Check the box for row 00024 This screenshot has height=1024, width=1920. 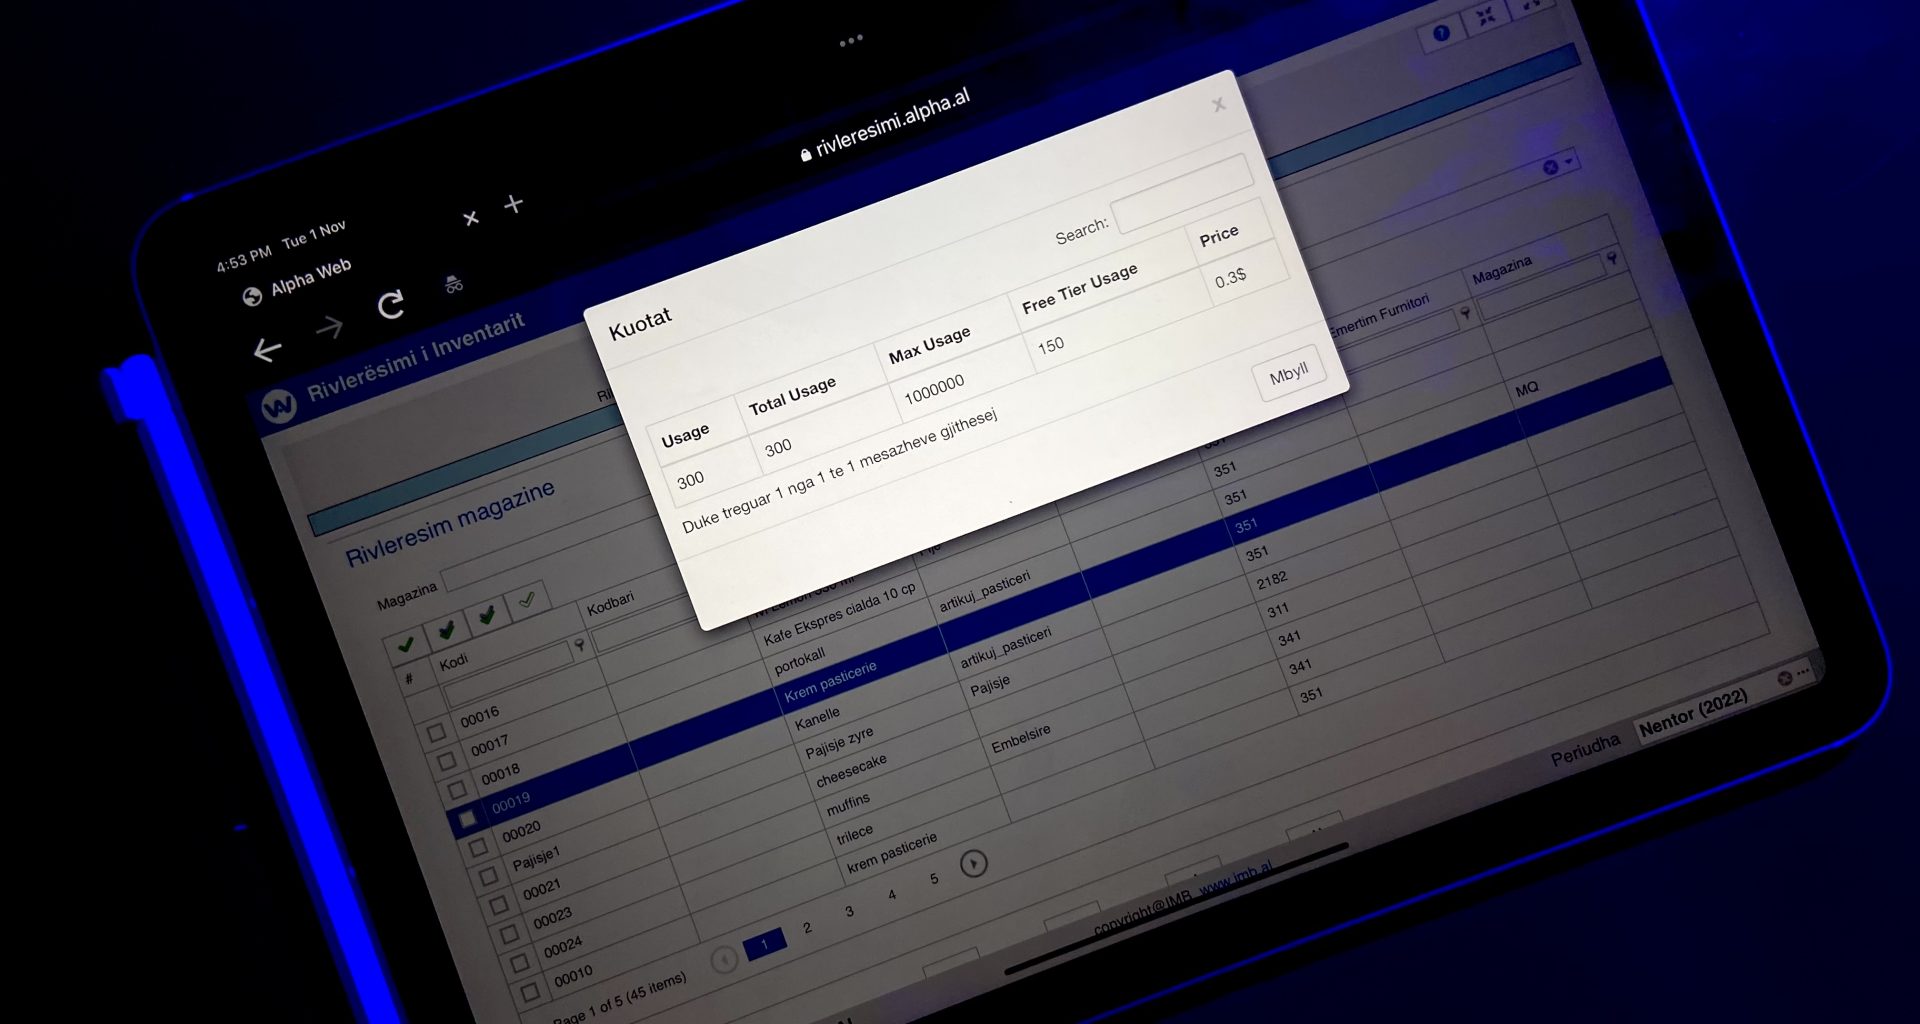tap(519, 963)
